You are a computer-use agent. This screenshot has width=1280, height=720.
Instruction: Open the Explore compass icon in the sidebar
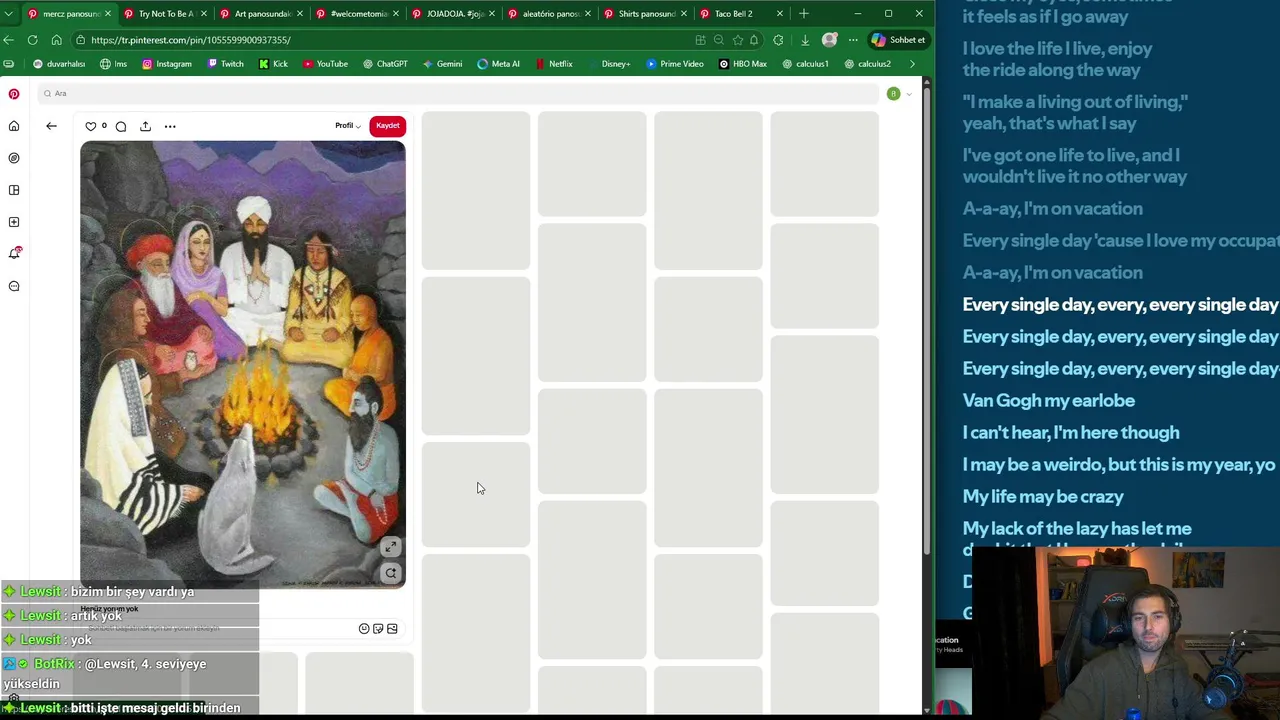tap(14, 158)
